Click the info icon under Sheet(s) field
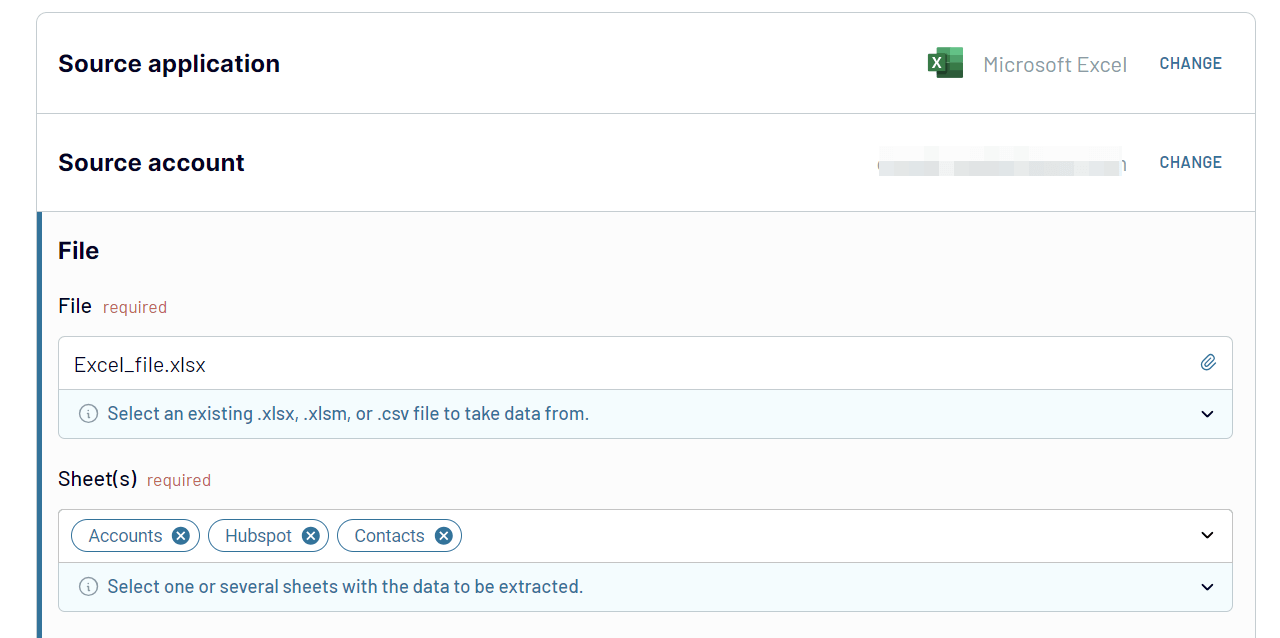This screenshot has height=638, width=1280. 88,587
